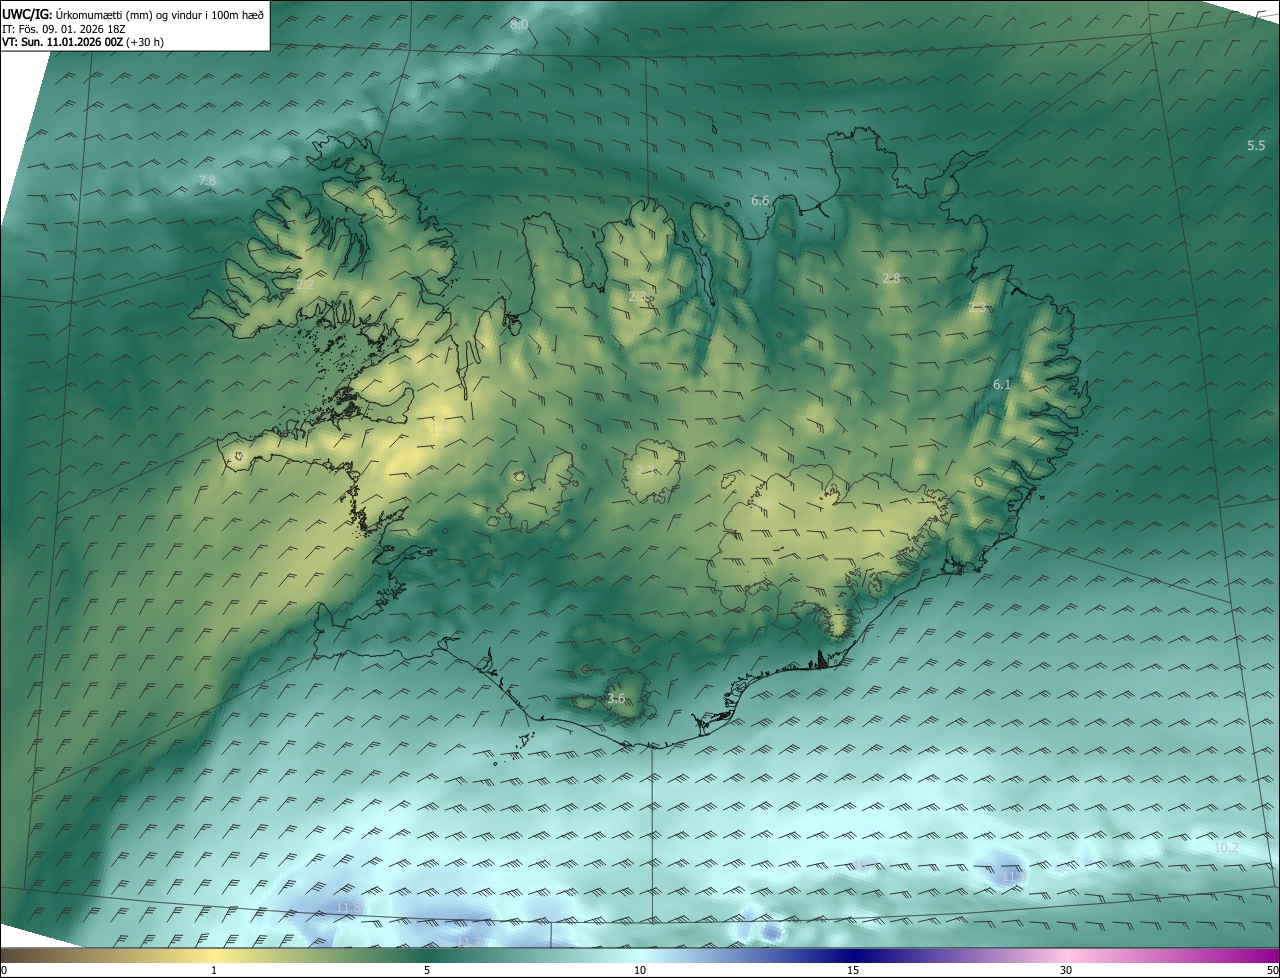Click the "11.8" value label
Viewport: 1280px width, 978px height.
click(348, 907)
